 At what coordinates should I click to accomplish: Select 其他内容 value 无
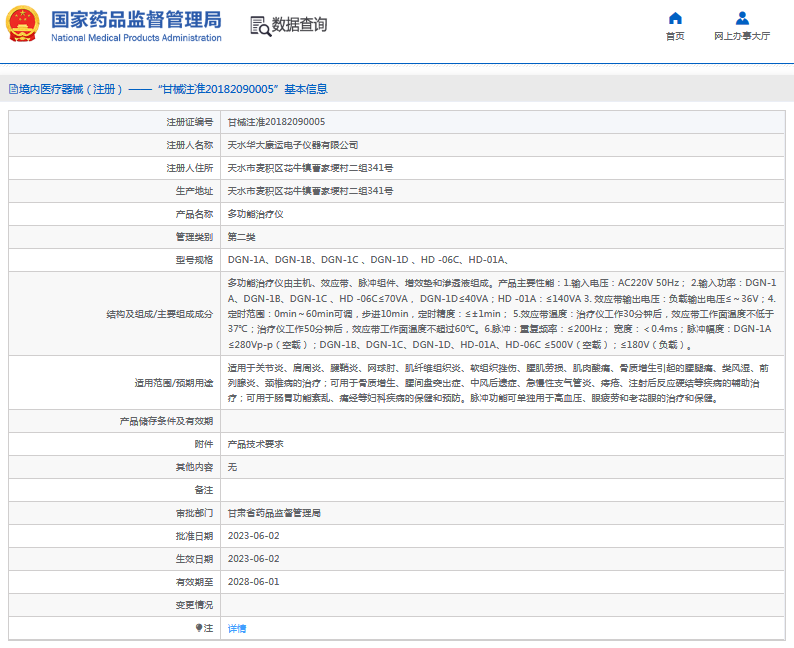pyautogui.click(x=232, y=467)
